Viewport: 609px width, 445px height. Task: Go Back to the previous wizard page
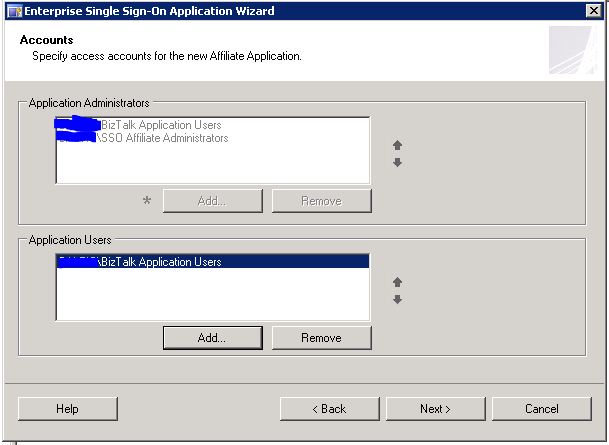click(329, 409)
